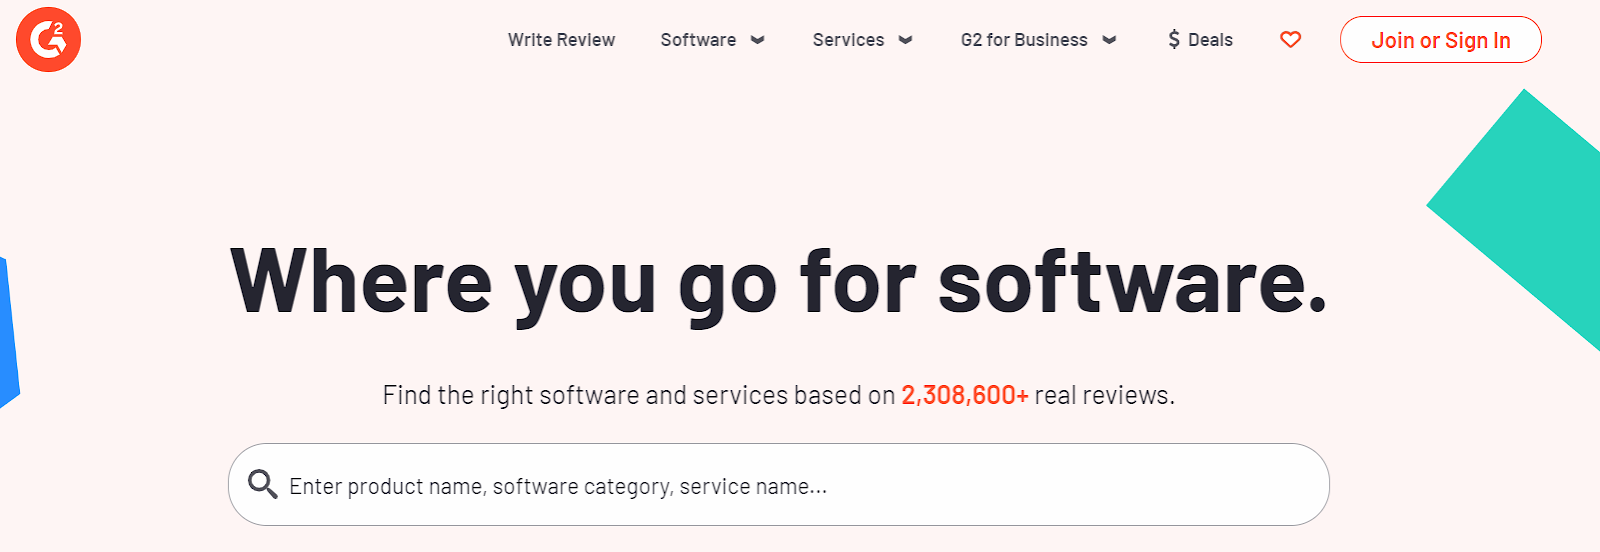Click the magnifying glass search icon
The height and width of the screenshot is (552, 1600).
click(x=263, y=485)
